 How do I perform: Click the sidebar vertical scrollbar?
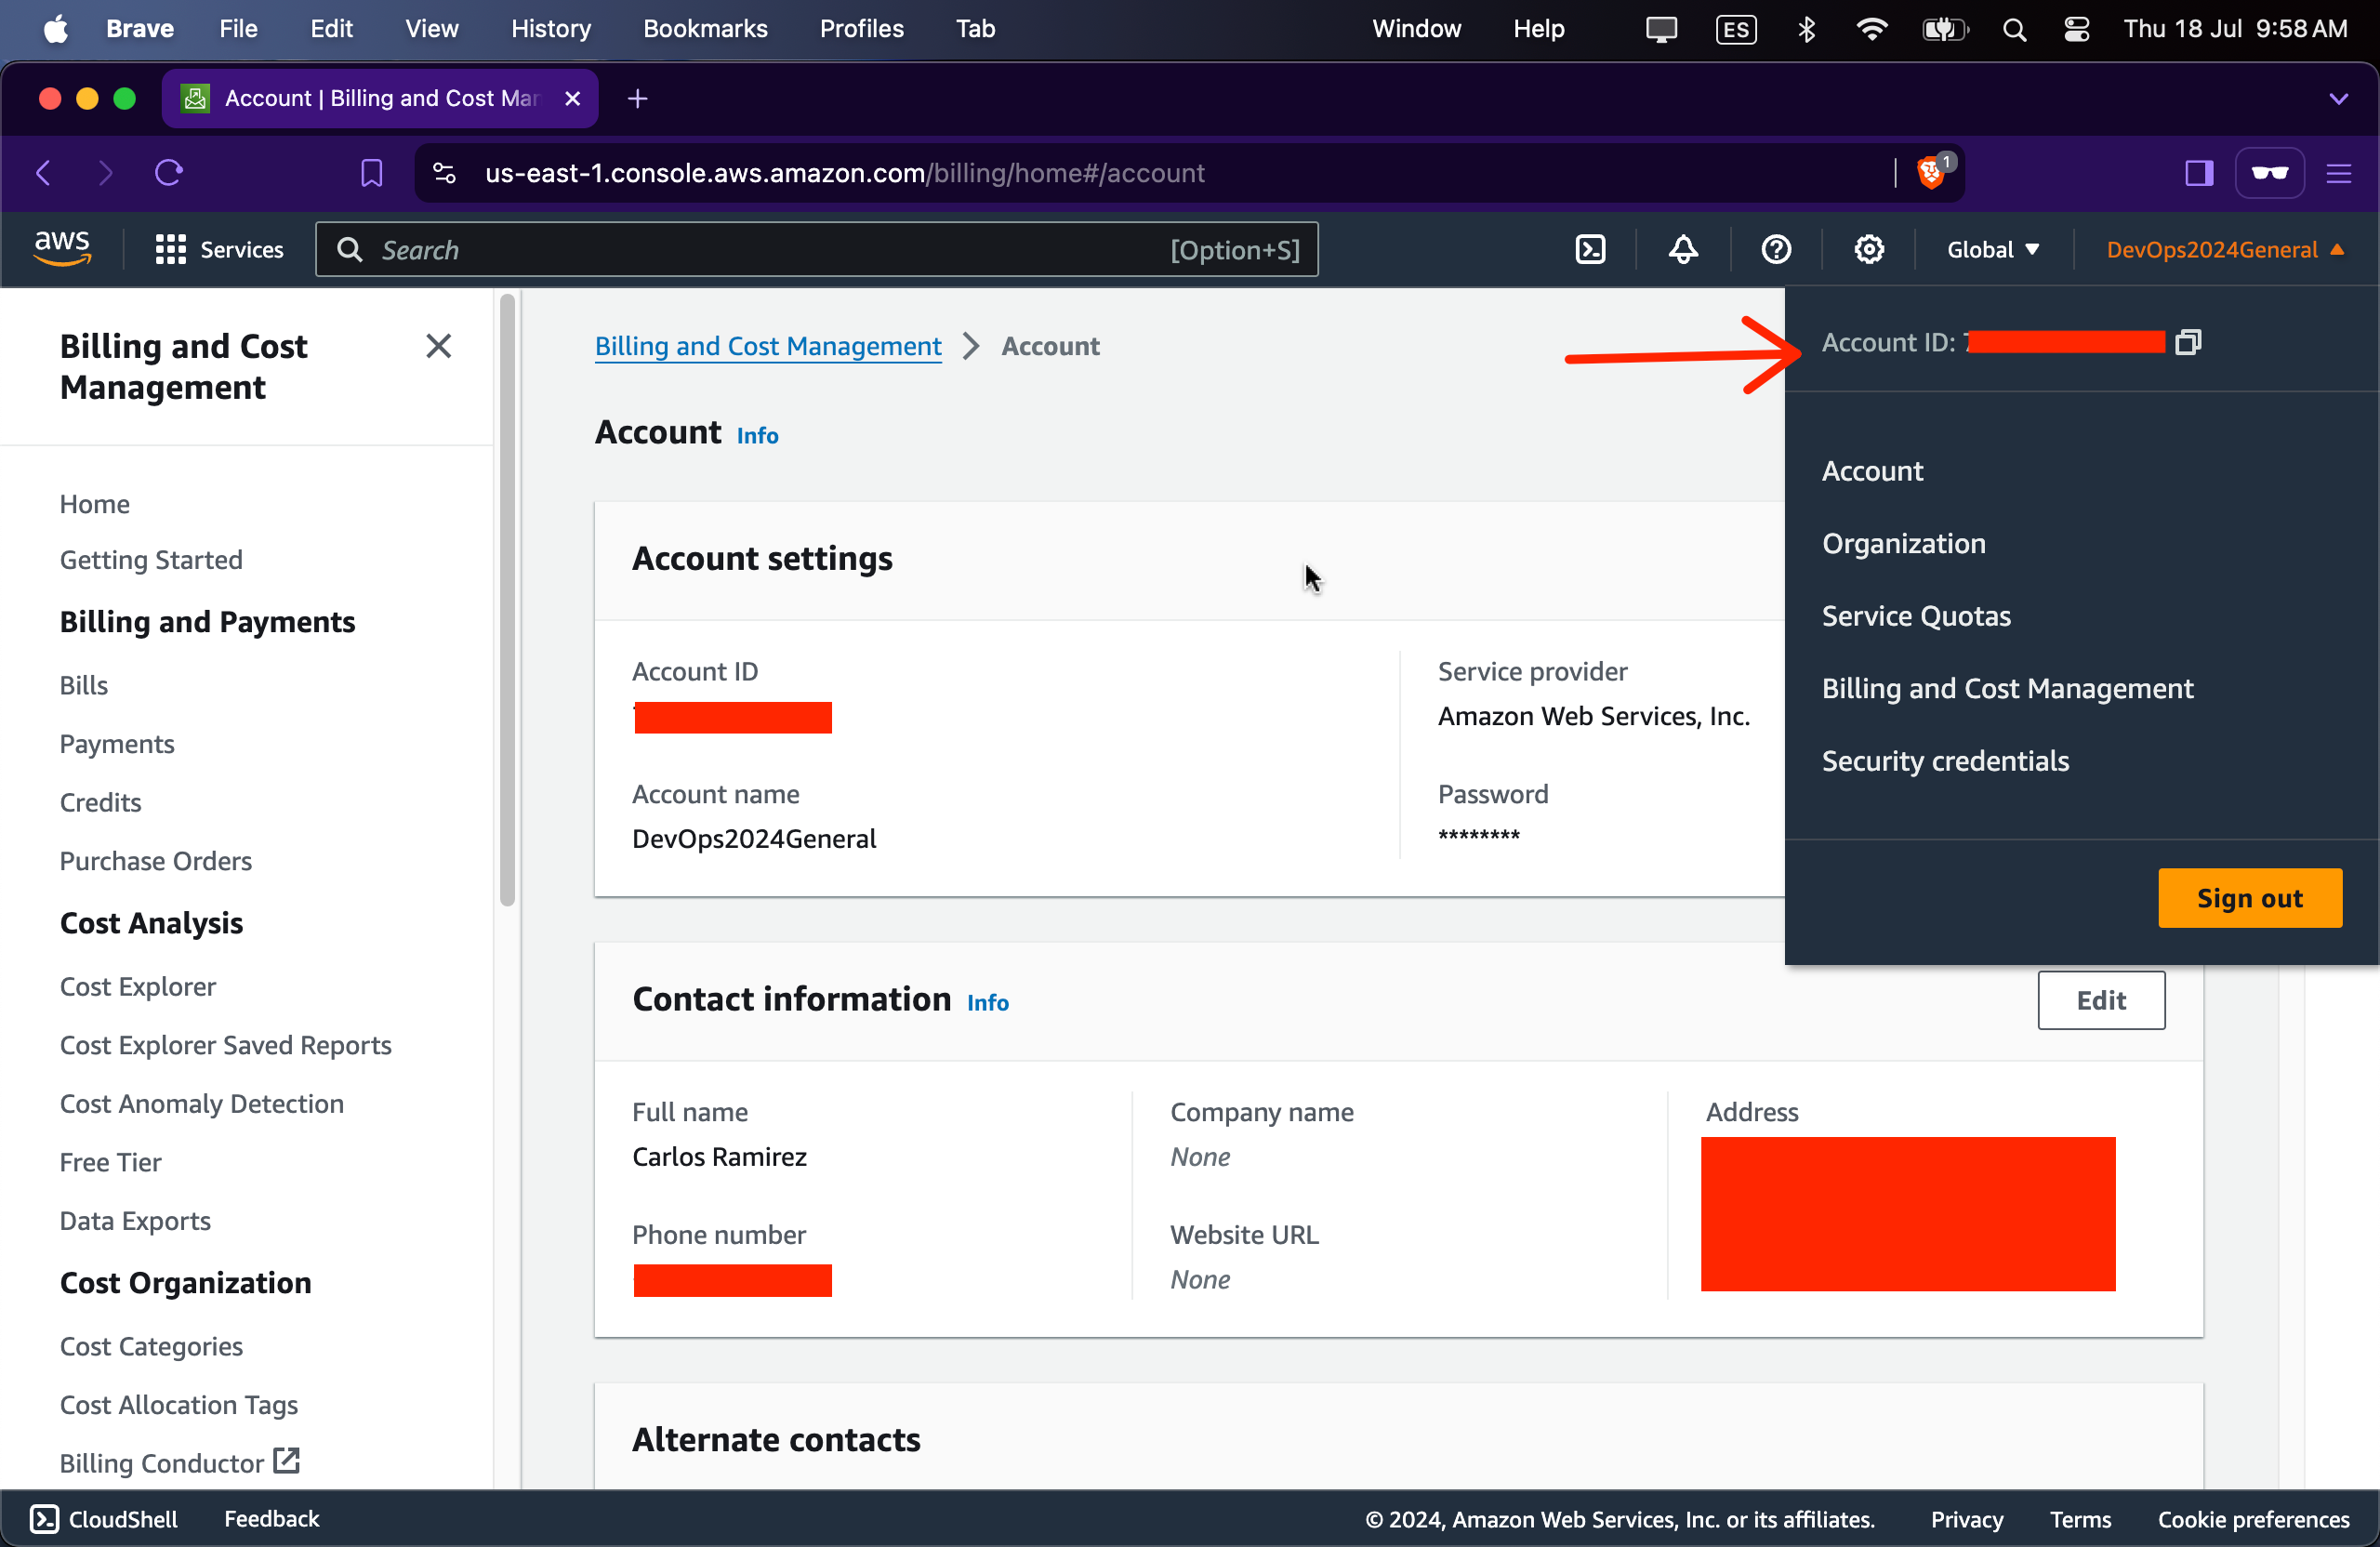(x=507, y=600)
